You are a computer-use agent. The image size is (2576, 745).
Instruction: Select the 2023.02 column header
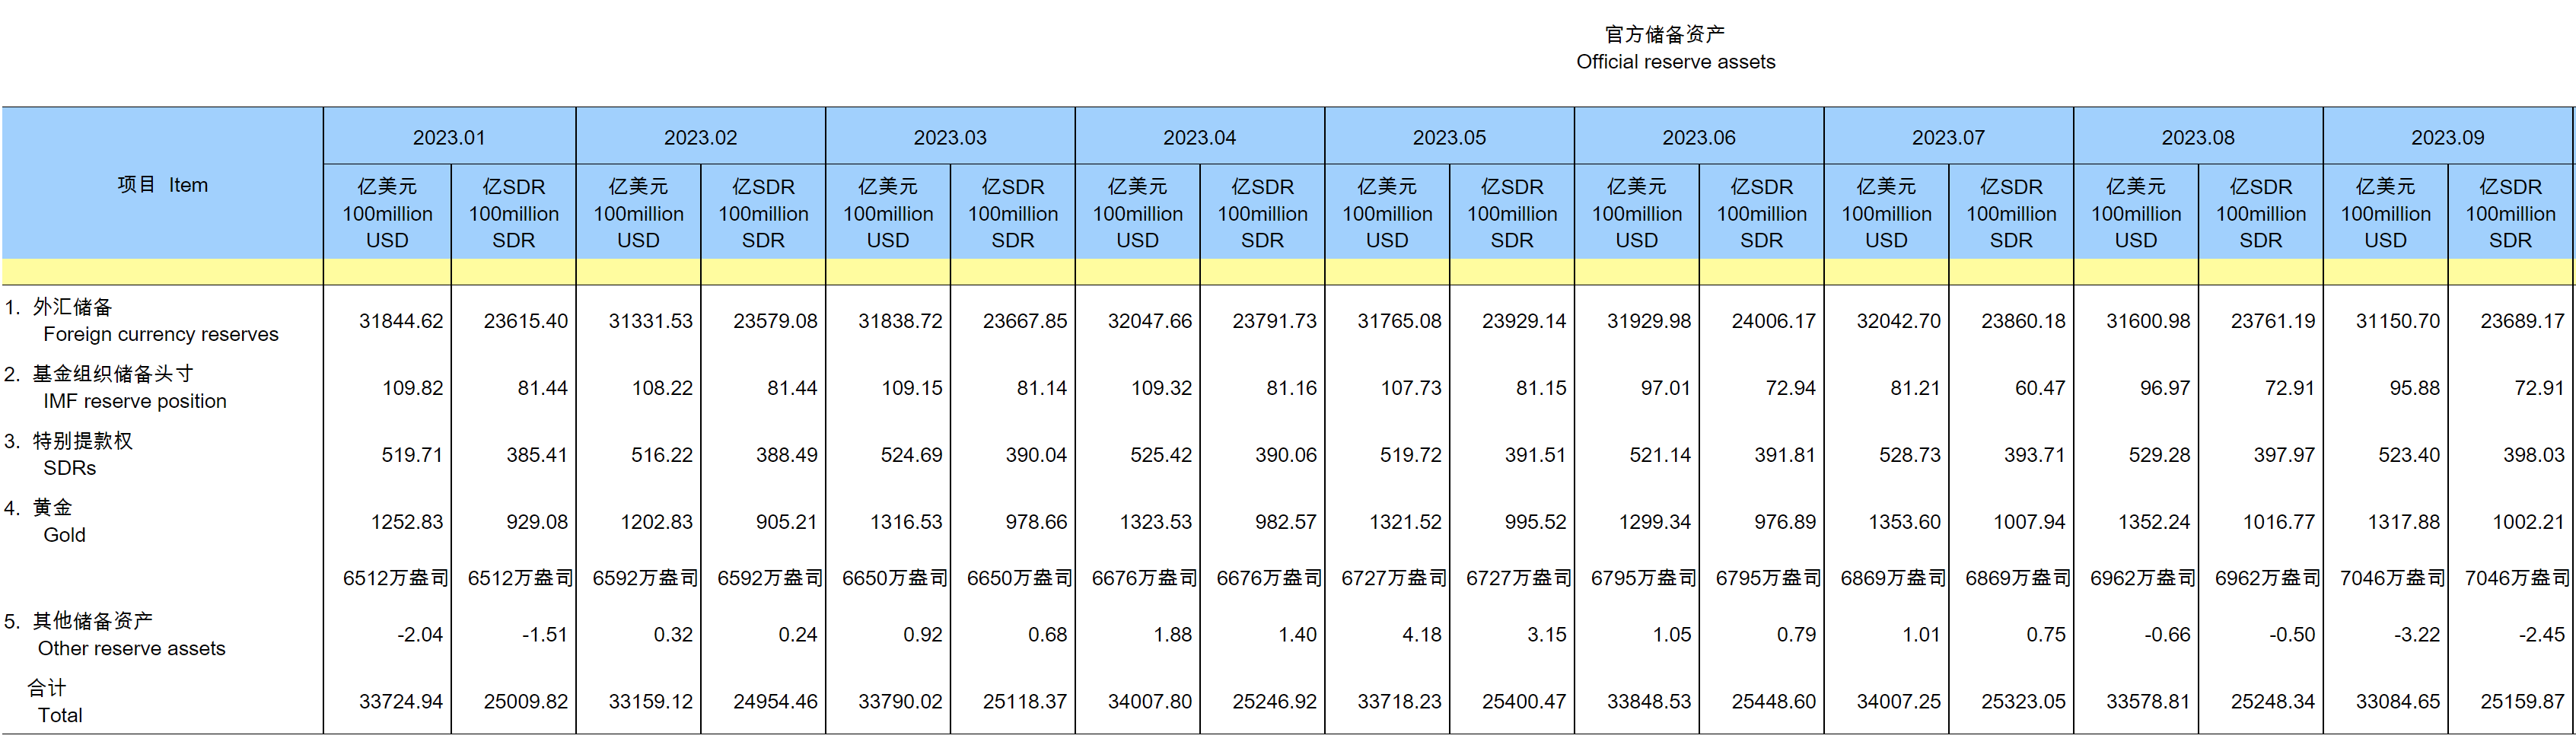[x=700, y=137]
